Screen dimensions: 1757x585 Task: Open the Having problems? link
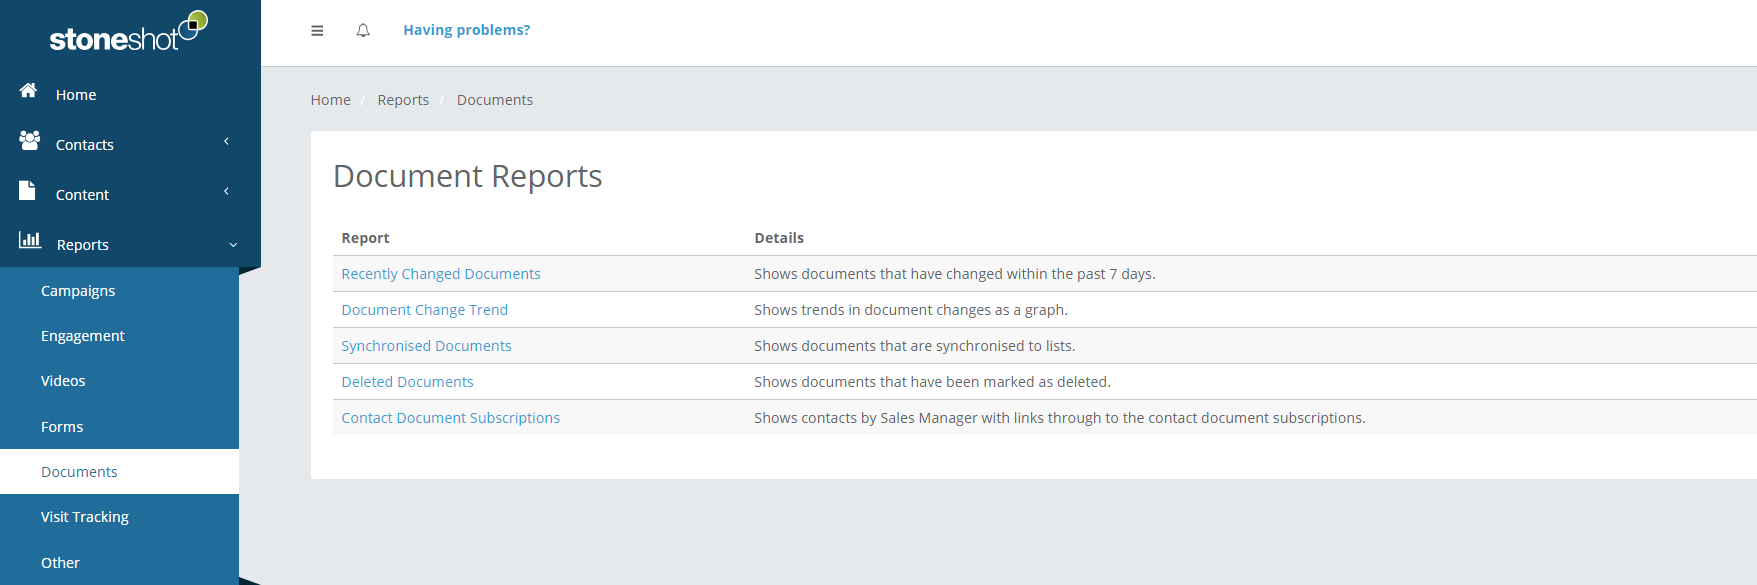[x=467, y=30]
